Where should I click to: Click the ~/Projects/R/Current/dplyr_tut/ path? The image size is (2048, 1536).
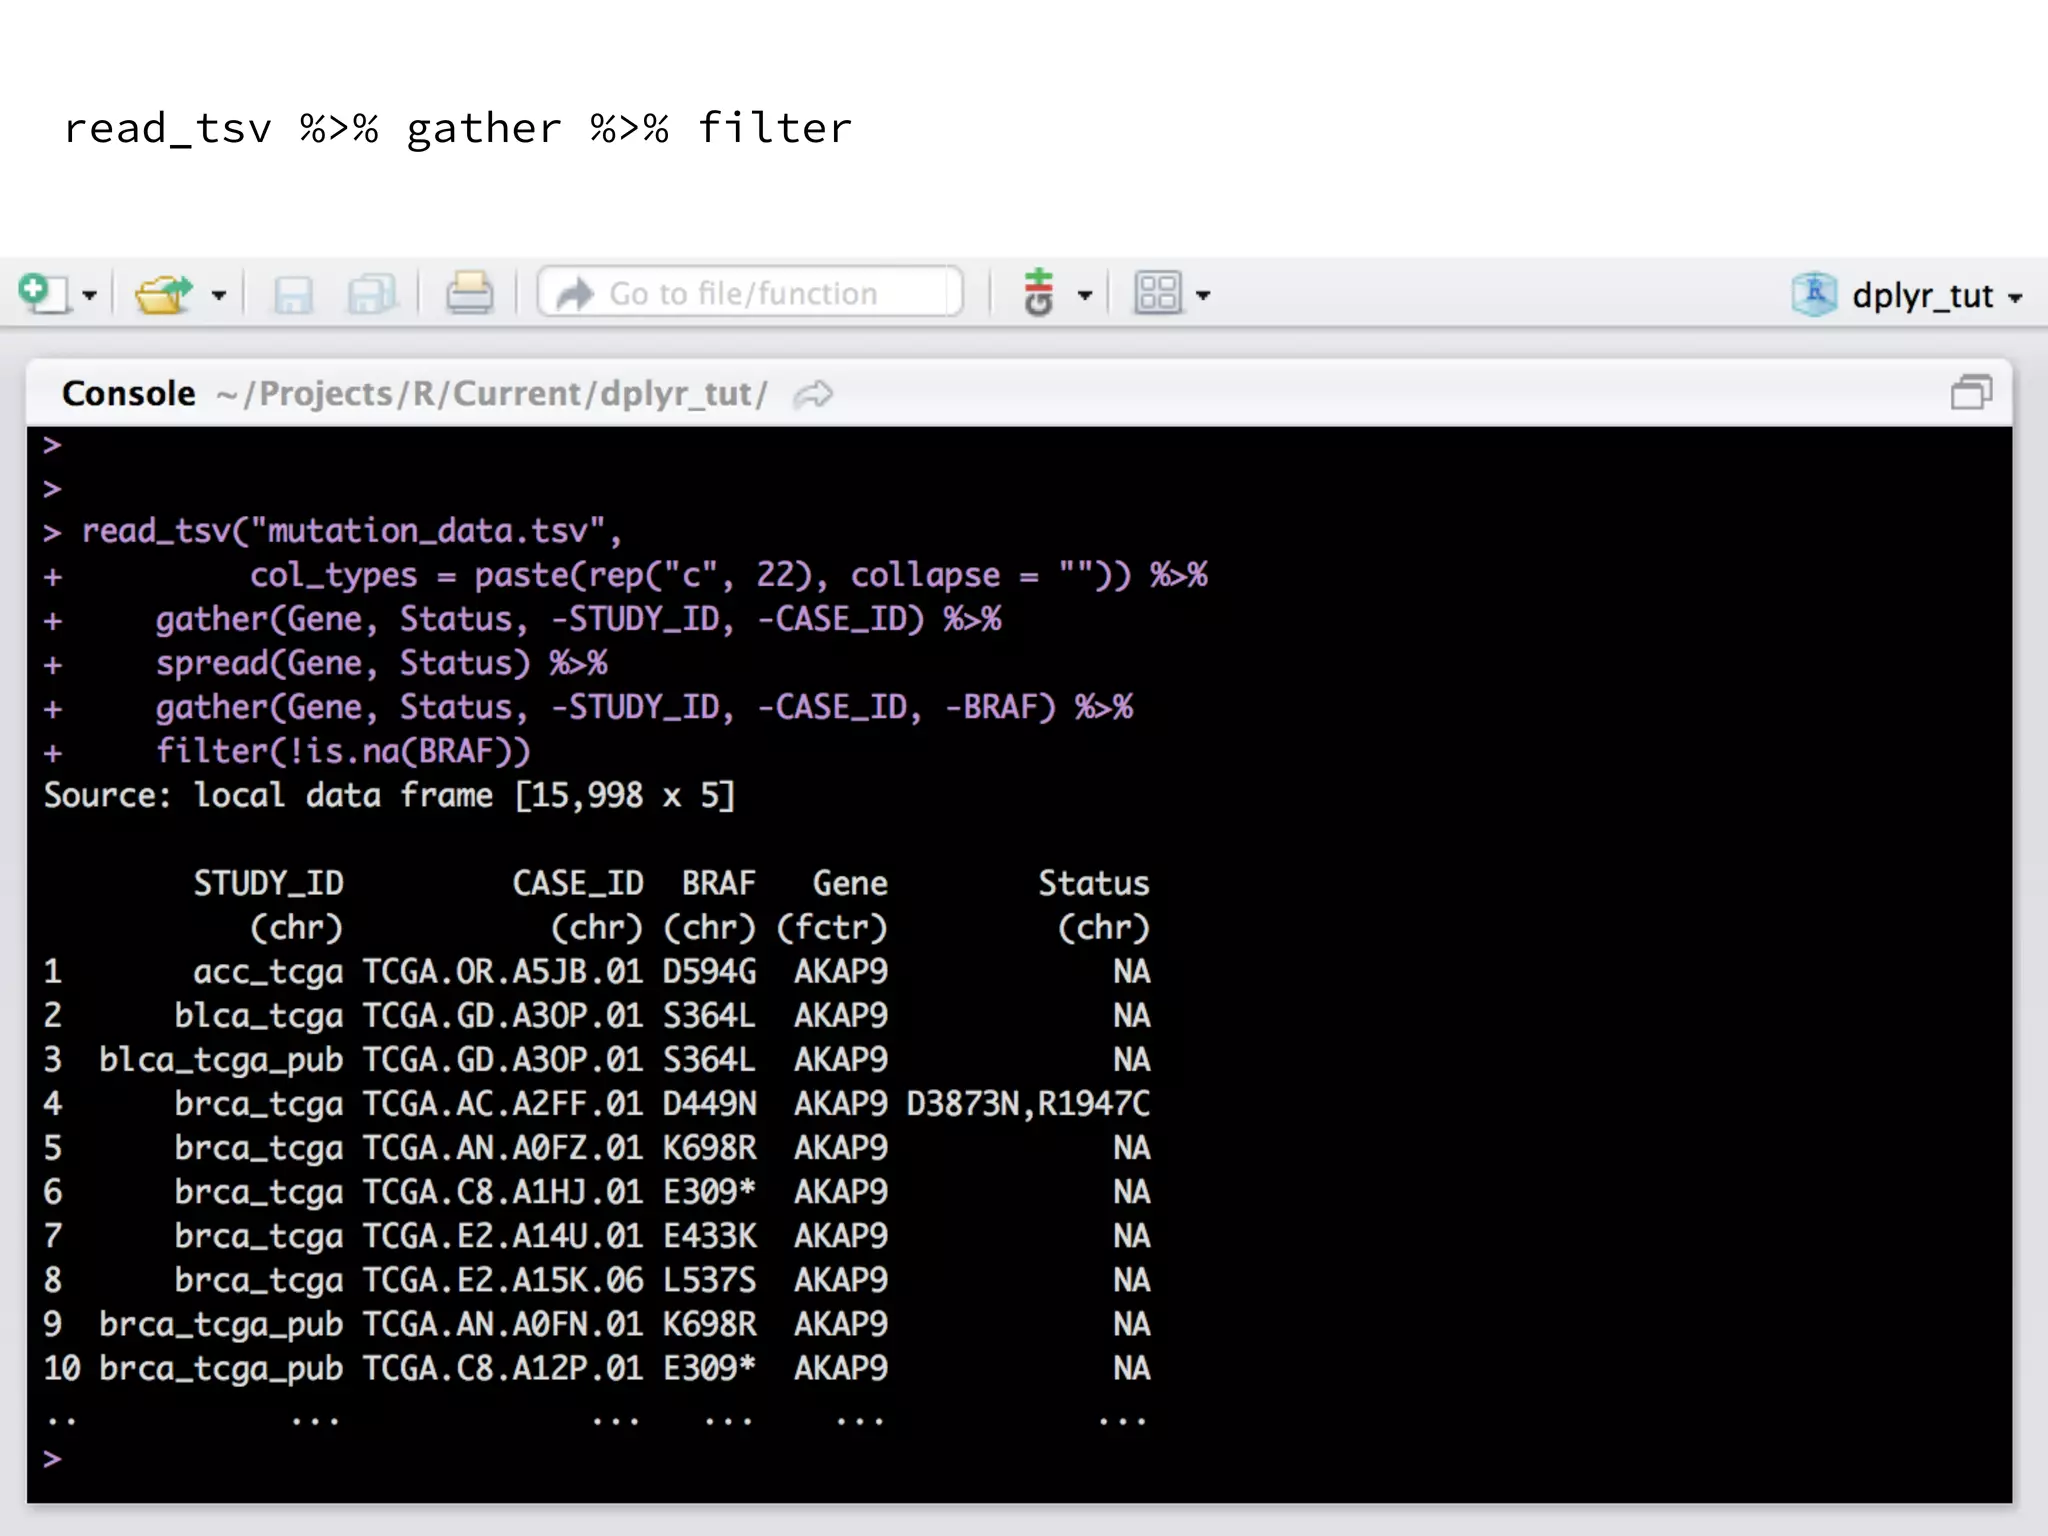(492, 394)
